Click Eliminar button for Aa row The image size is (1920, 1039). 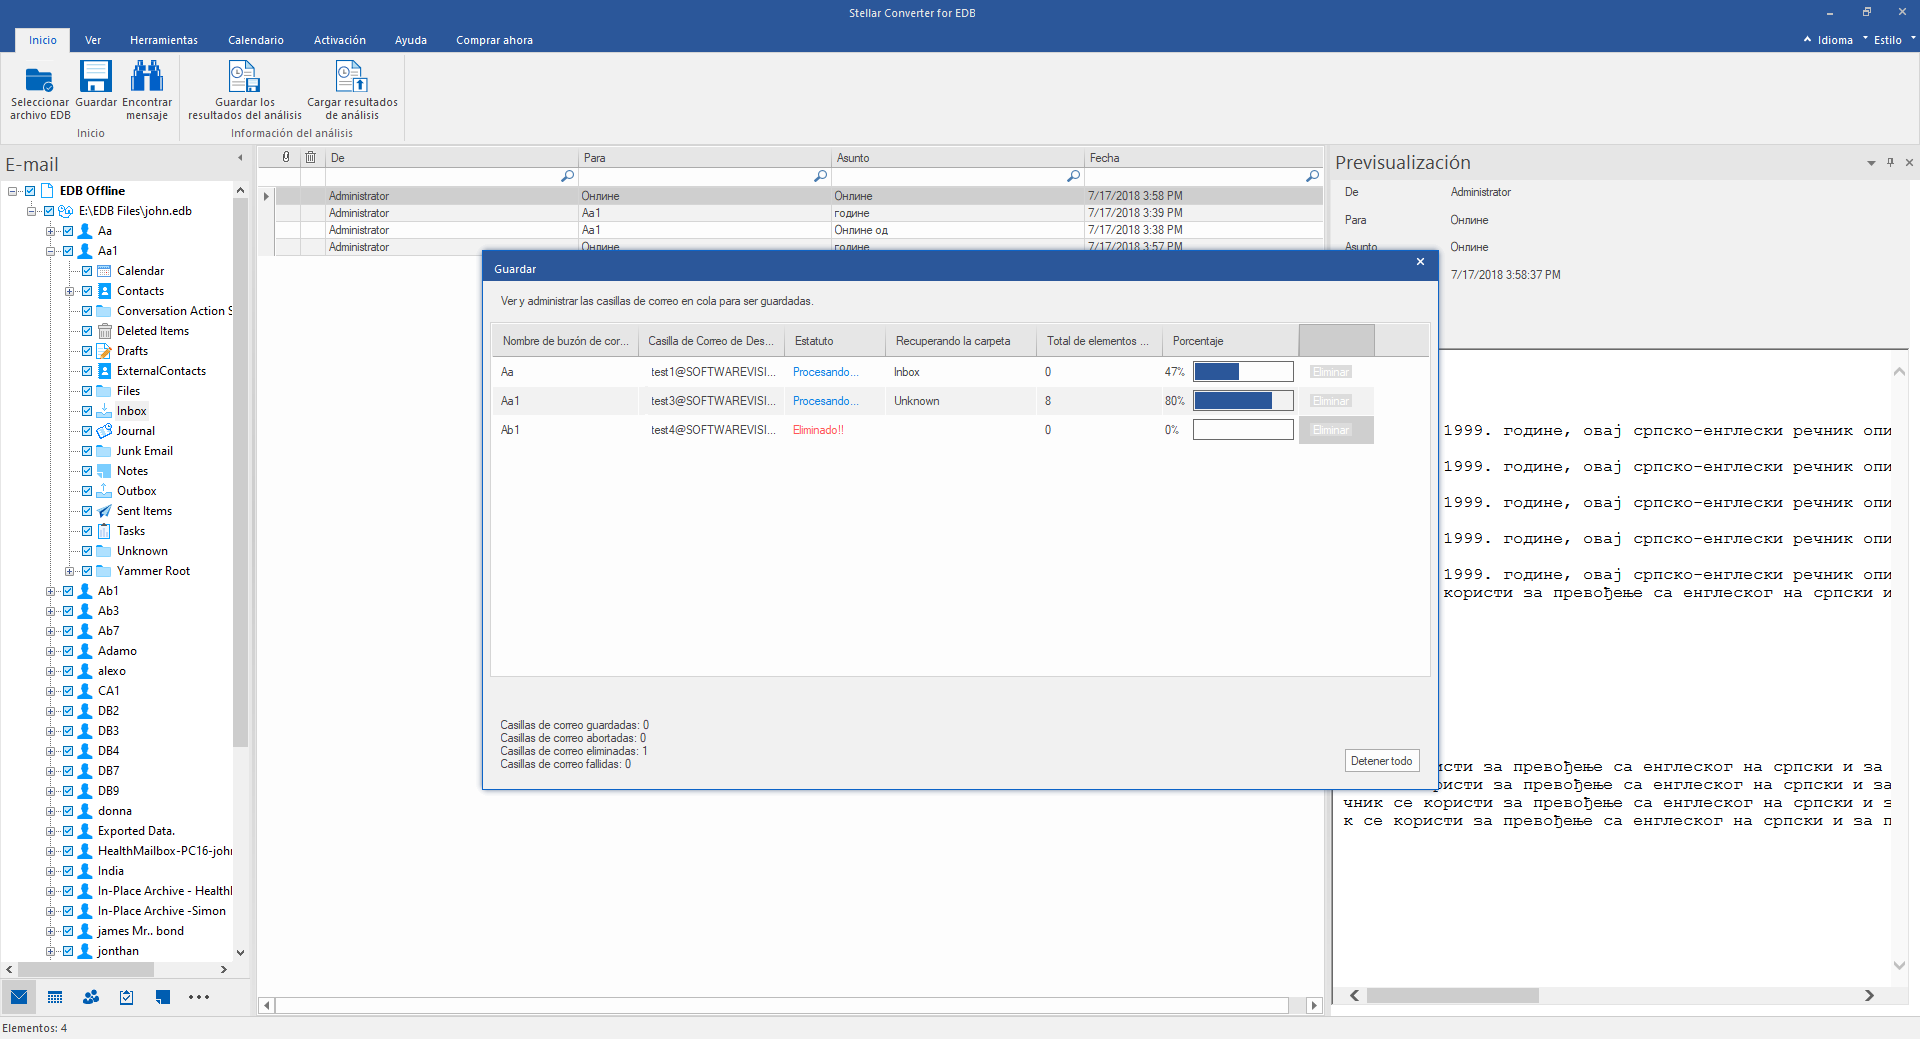[1331, 372]
